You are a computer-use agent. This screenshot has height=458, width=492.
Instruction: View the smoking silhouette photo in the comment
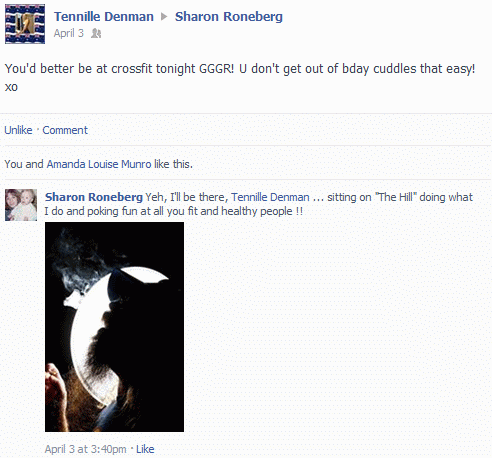point(114,327)
